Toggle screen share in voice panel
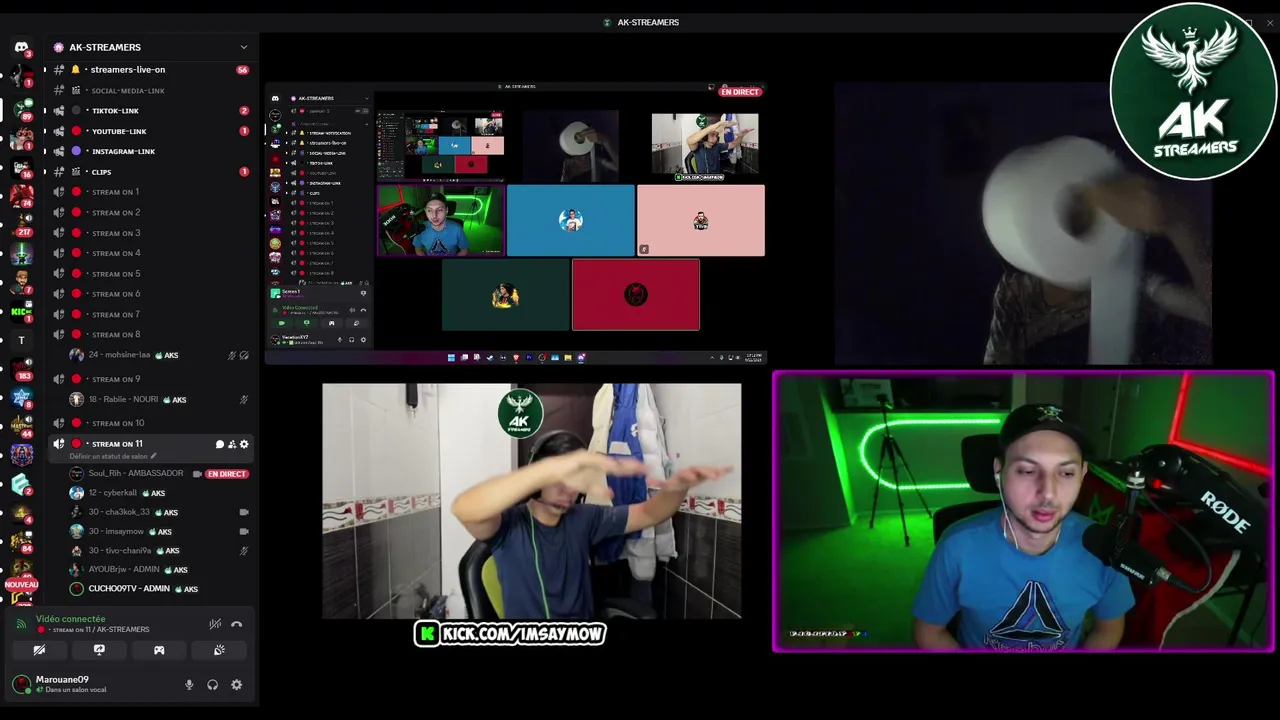The width and height of the screenshot is (1280, 720). coord(99,650)
